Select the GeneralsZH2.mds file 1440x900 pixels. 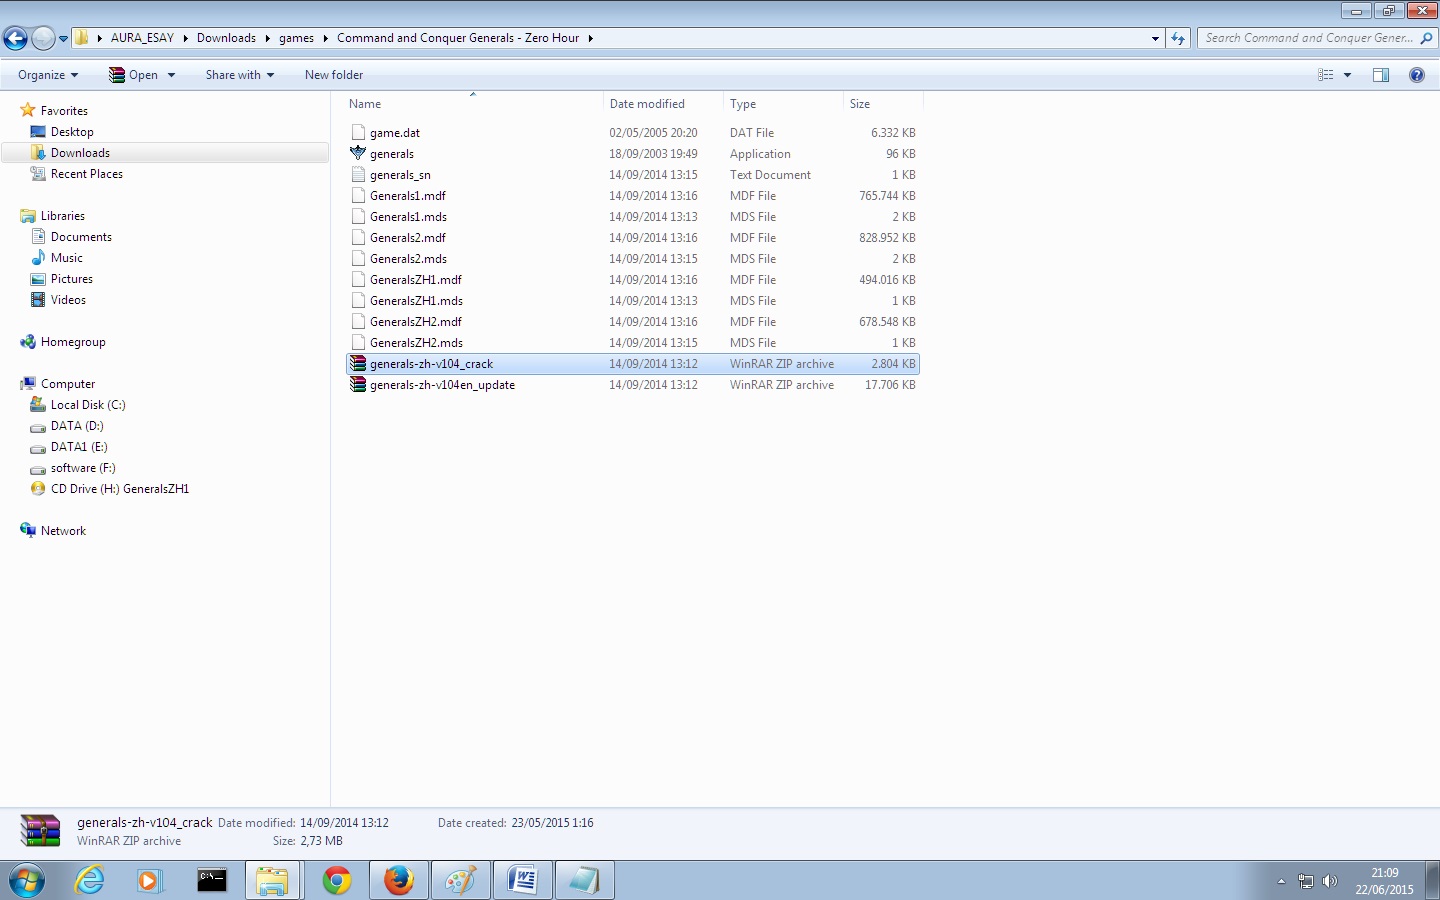coord(416,343)
